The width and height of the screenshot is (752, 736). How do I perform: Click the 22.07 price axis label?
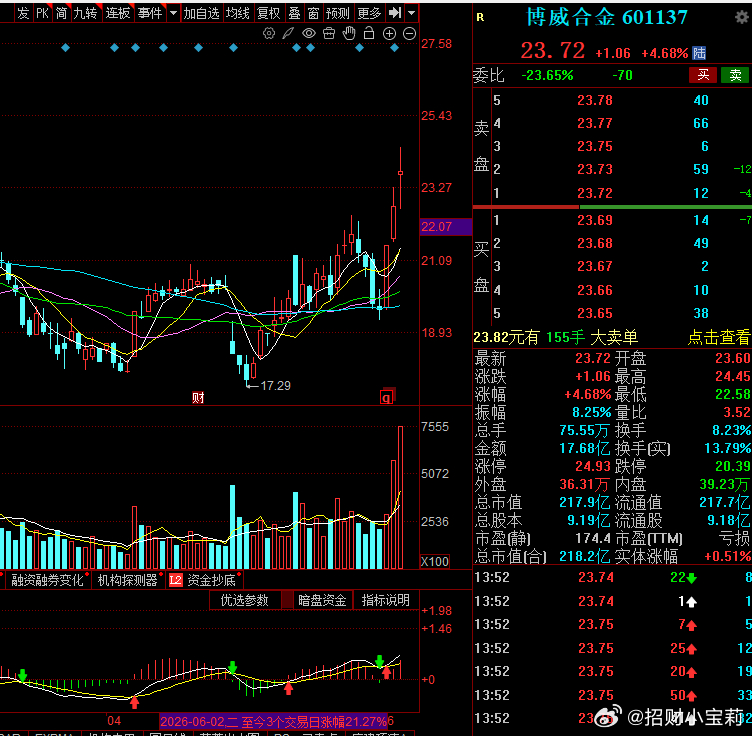445,226
